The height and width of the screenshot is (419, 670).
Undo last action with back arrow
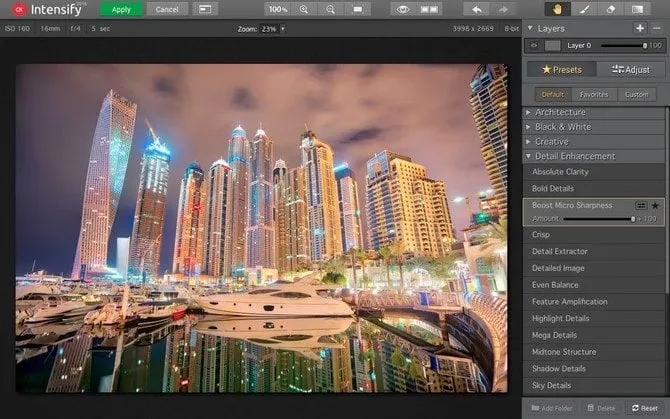[478, 9]
